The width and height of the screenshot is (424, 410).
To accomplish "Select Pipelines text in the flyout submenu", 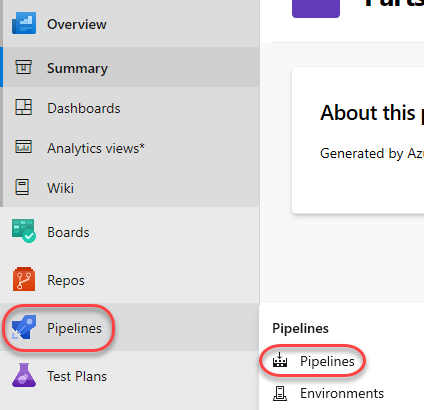I will point(327,361).
